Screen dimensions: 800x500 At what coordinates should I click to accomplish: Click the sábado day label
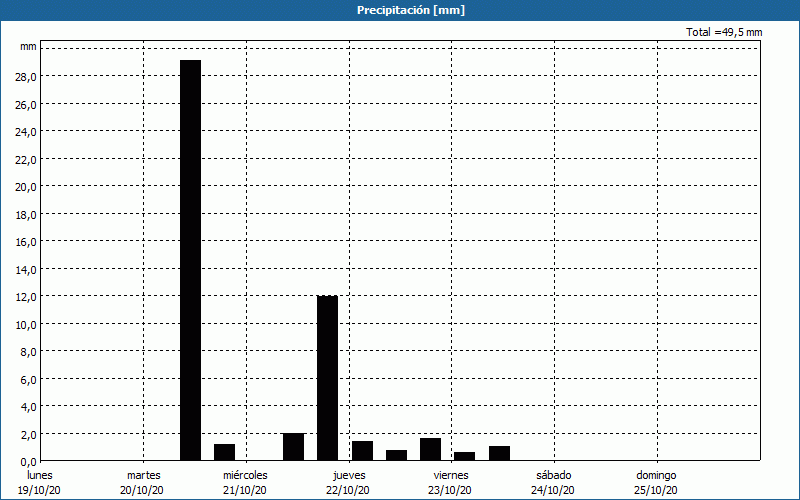click(x=554, y=475)
